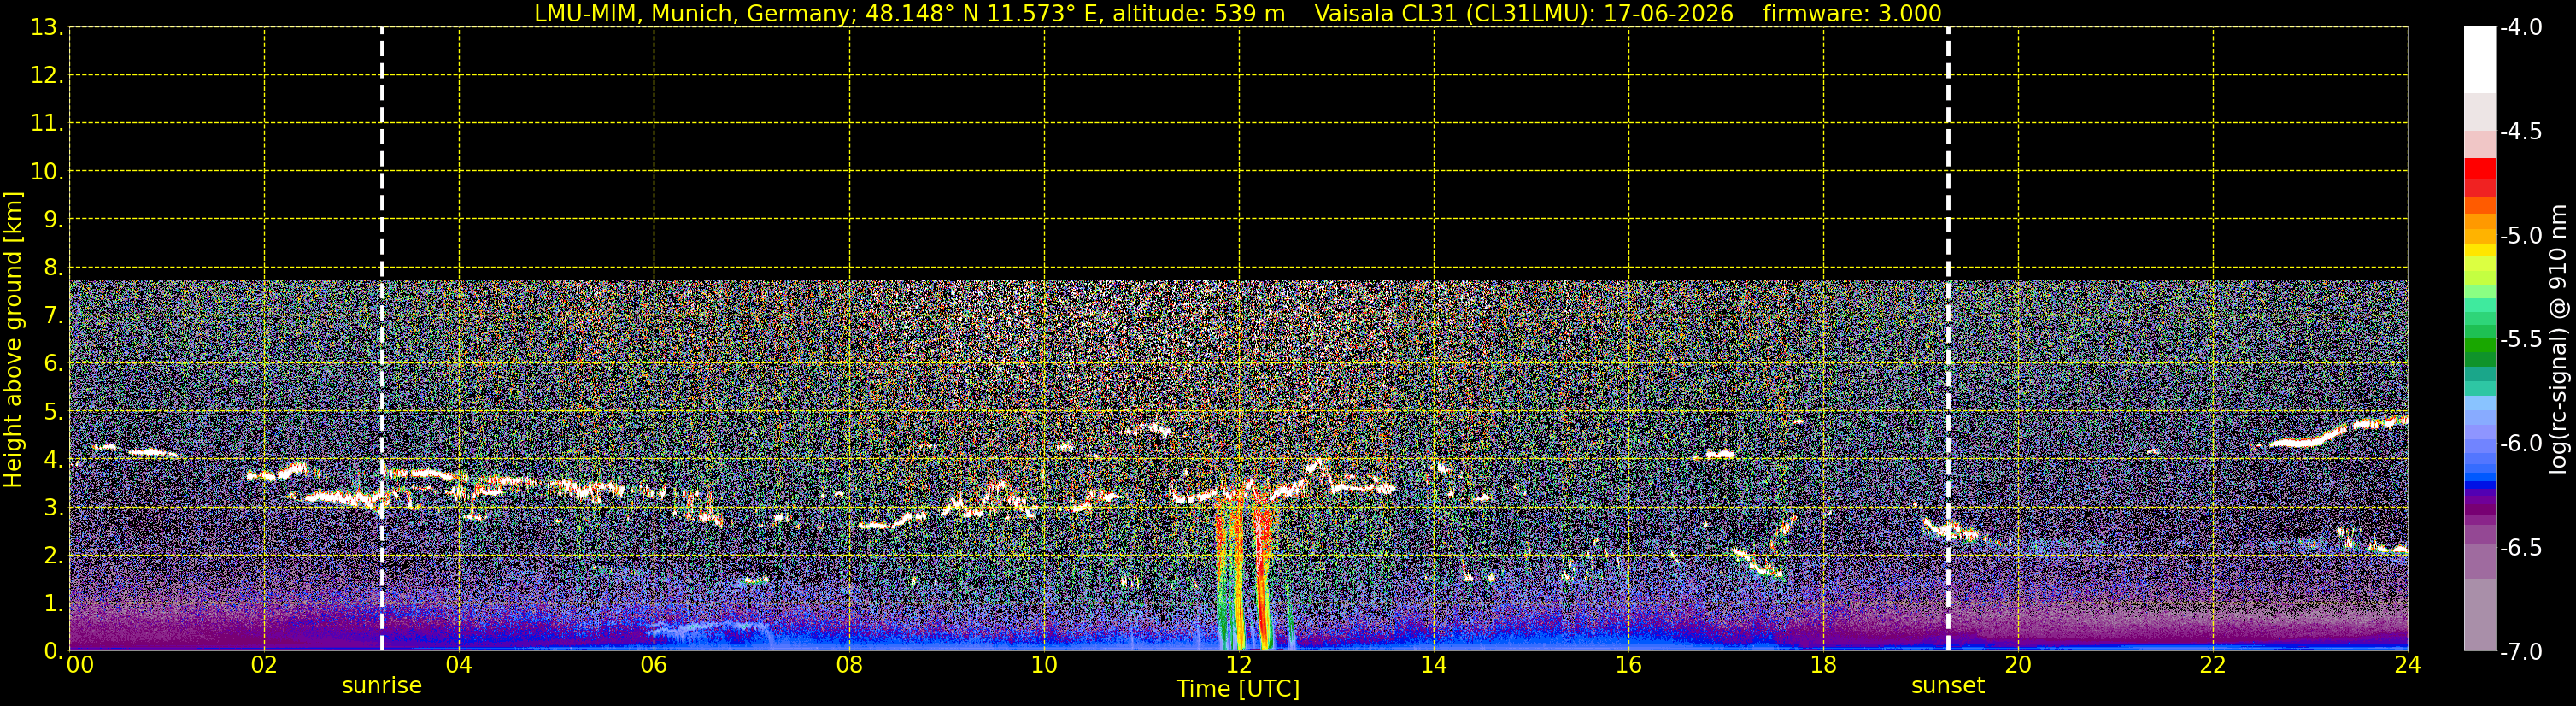
Task: Click the white dashed sunset line
Action: point(1948,339)
